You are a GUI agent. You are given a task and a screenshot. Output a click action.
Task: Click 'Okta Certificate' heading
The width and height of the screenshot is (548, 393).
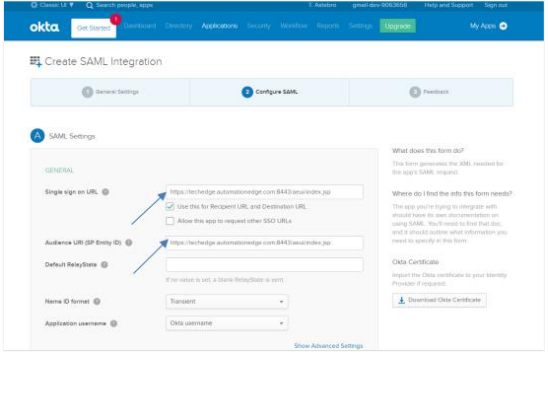(x=415, y=262)
